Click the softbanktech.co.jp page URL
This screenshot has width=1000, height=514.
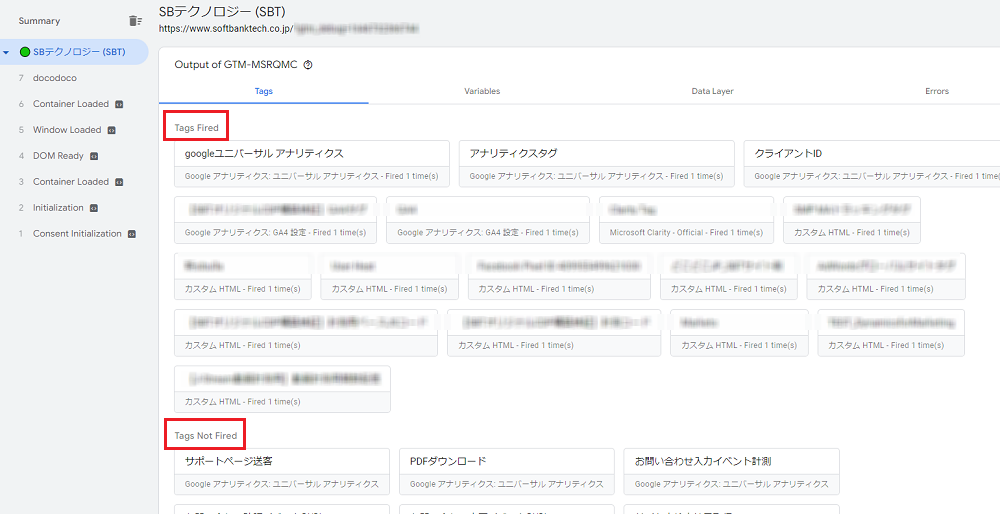[226, 29]
